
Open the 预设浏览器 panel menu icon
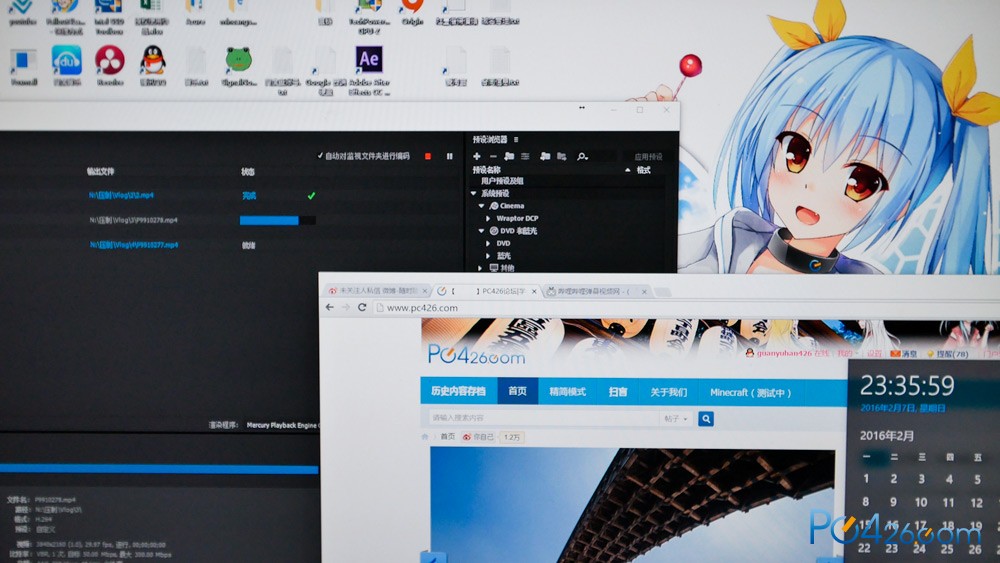(516, 140)
